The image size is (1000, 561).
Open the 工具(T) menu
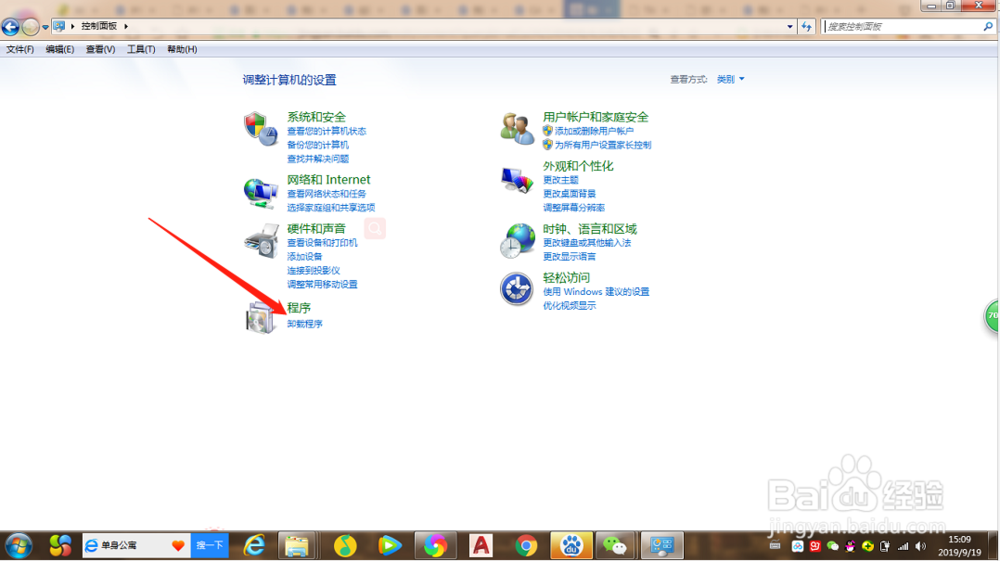coord(141,49)
